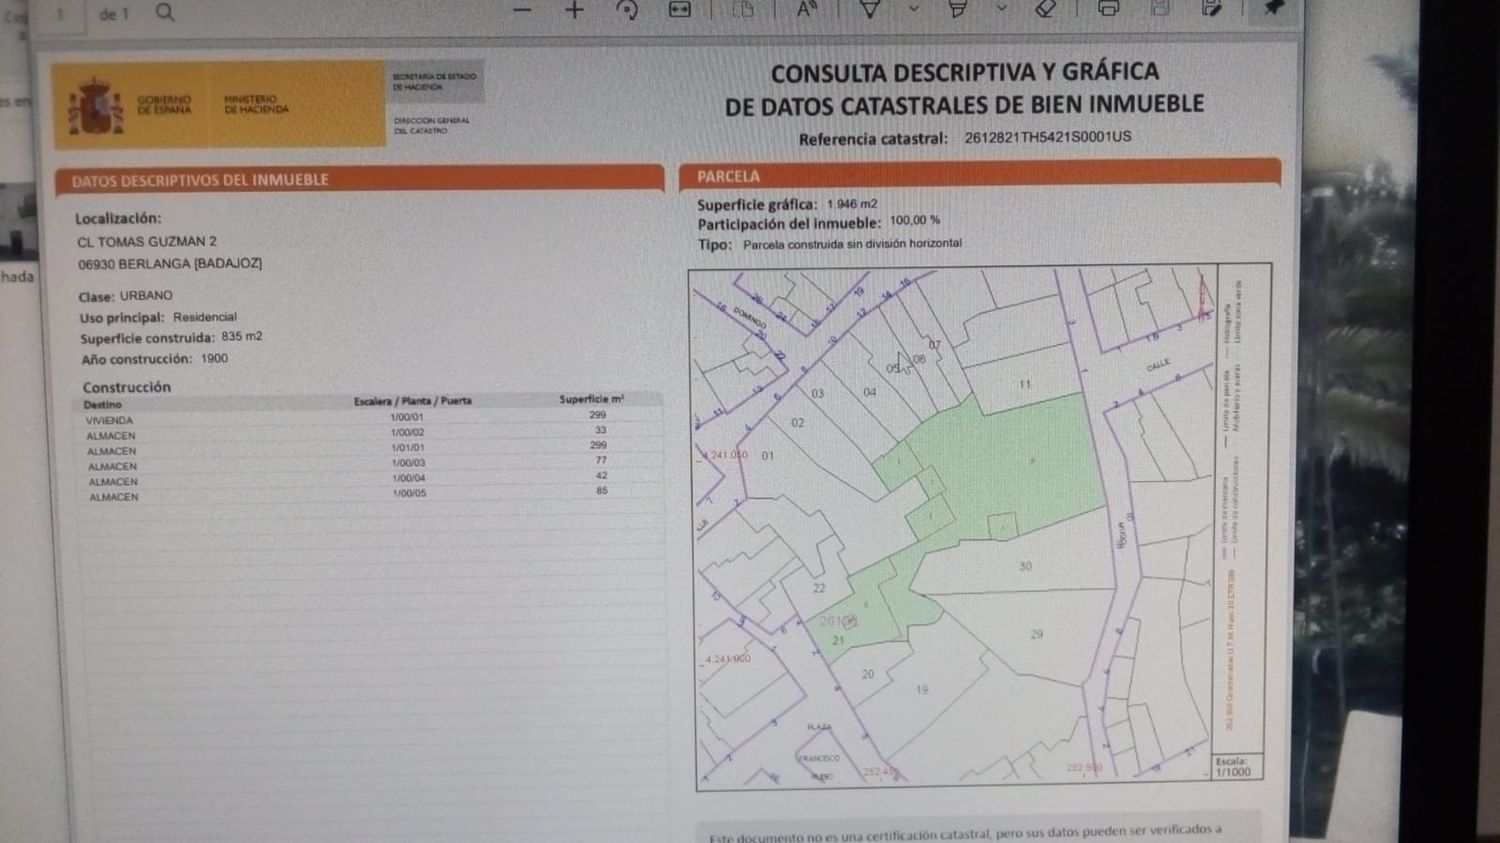This screenshot has height=843, width=1500.
Task: Click built surface value 835 m2
Action: click(242, 337)
